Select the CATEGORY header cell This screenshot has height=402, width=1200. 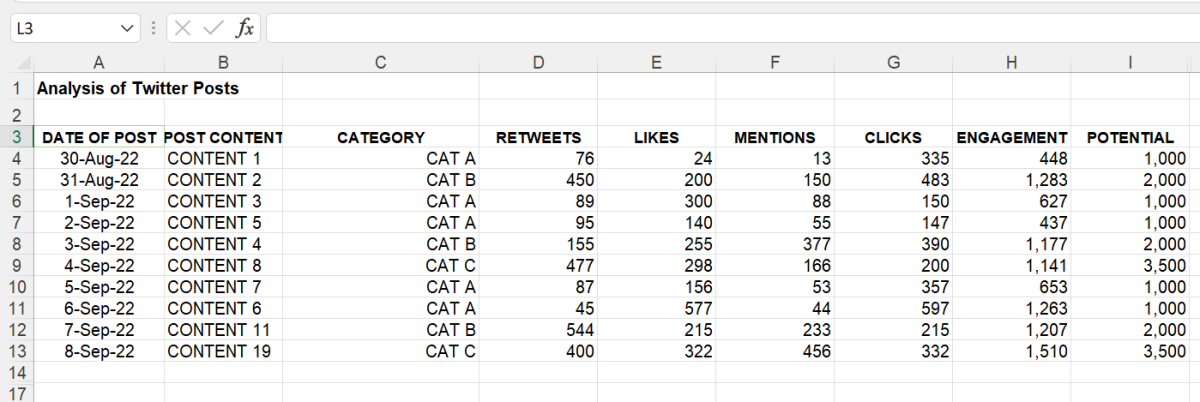pyautogui.click(x=380, y=137)
